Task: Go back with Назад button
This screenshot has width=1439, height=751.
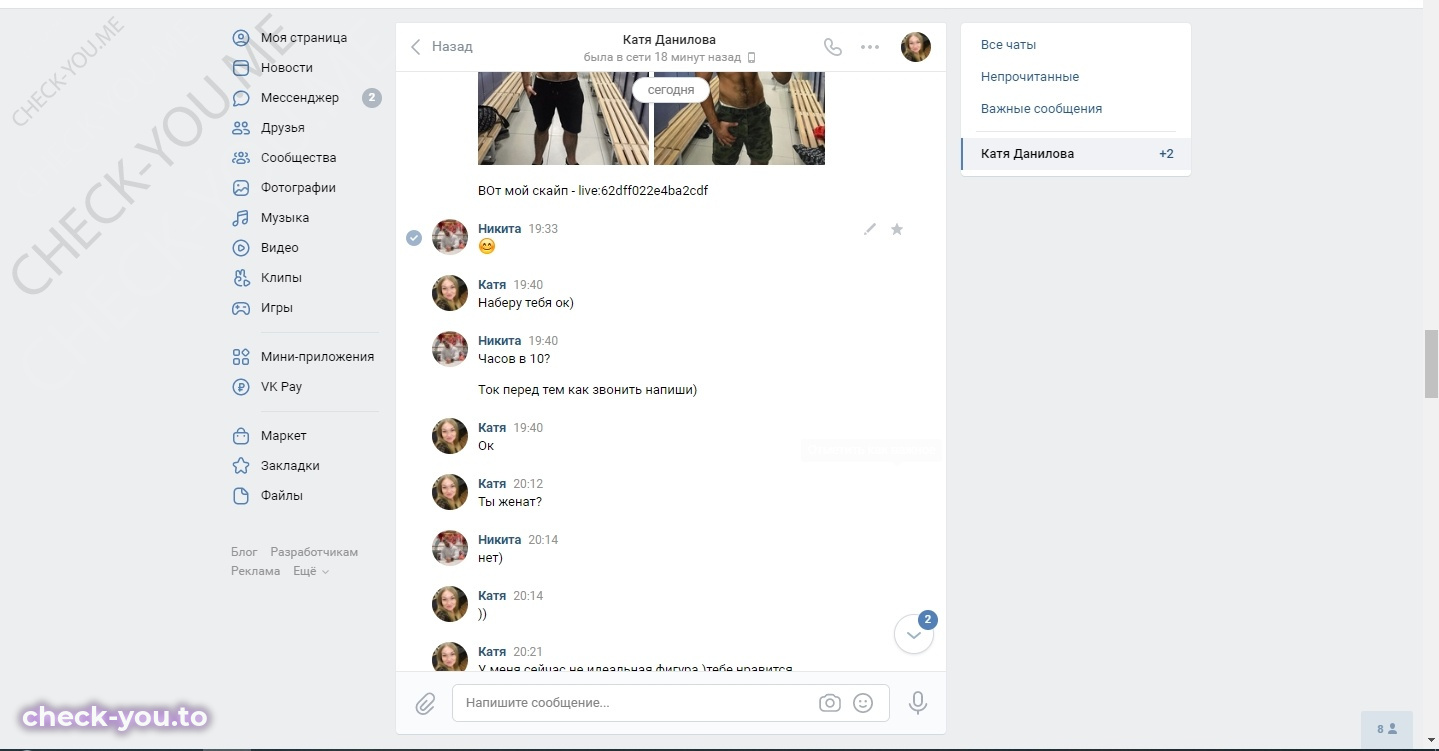Action: 442,47
